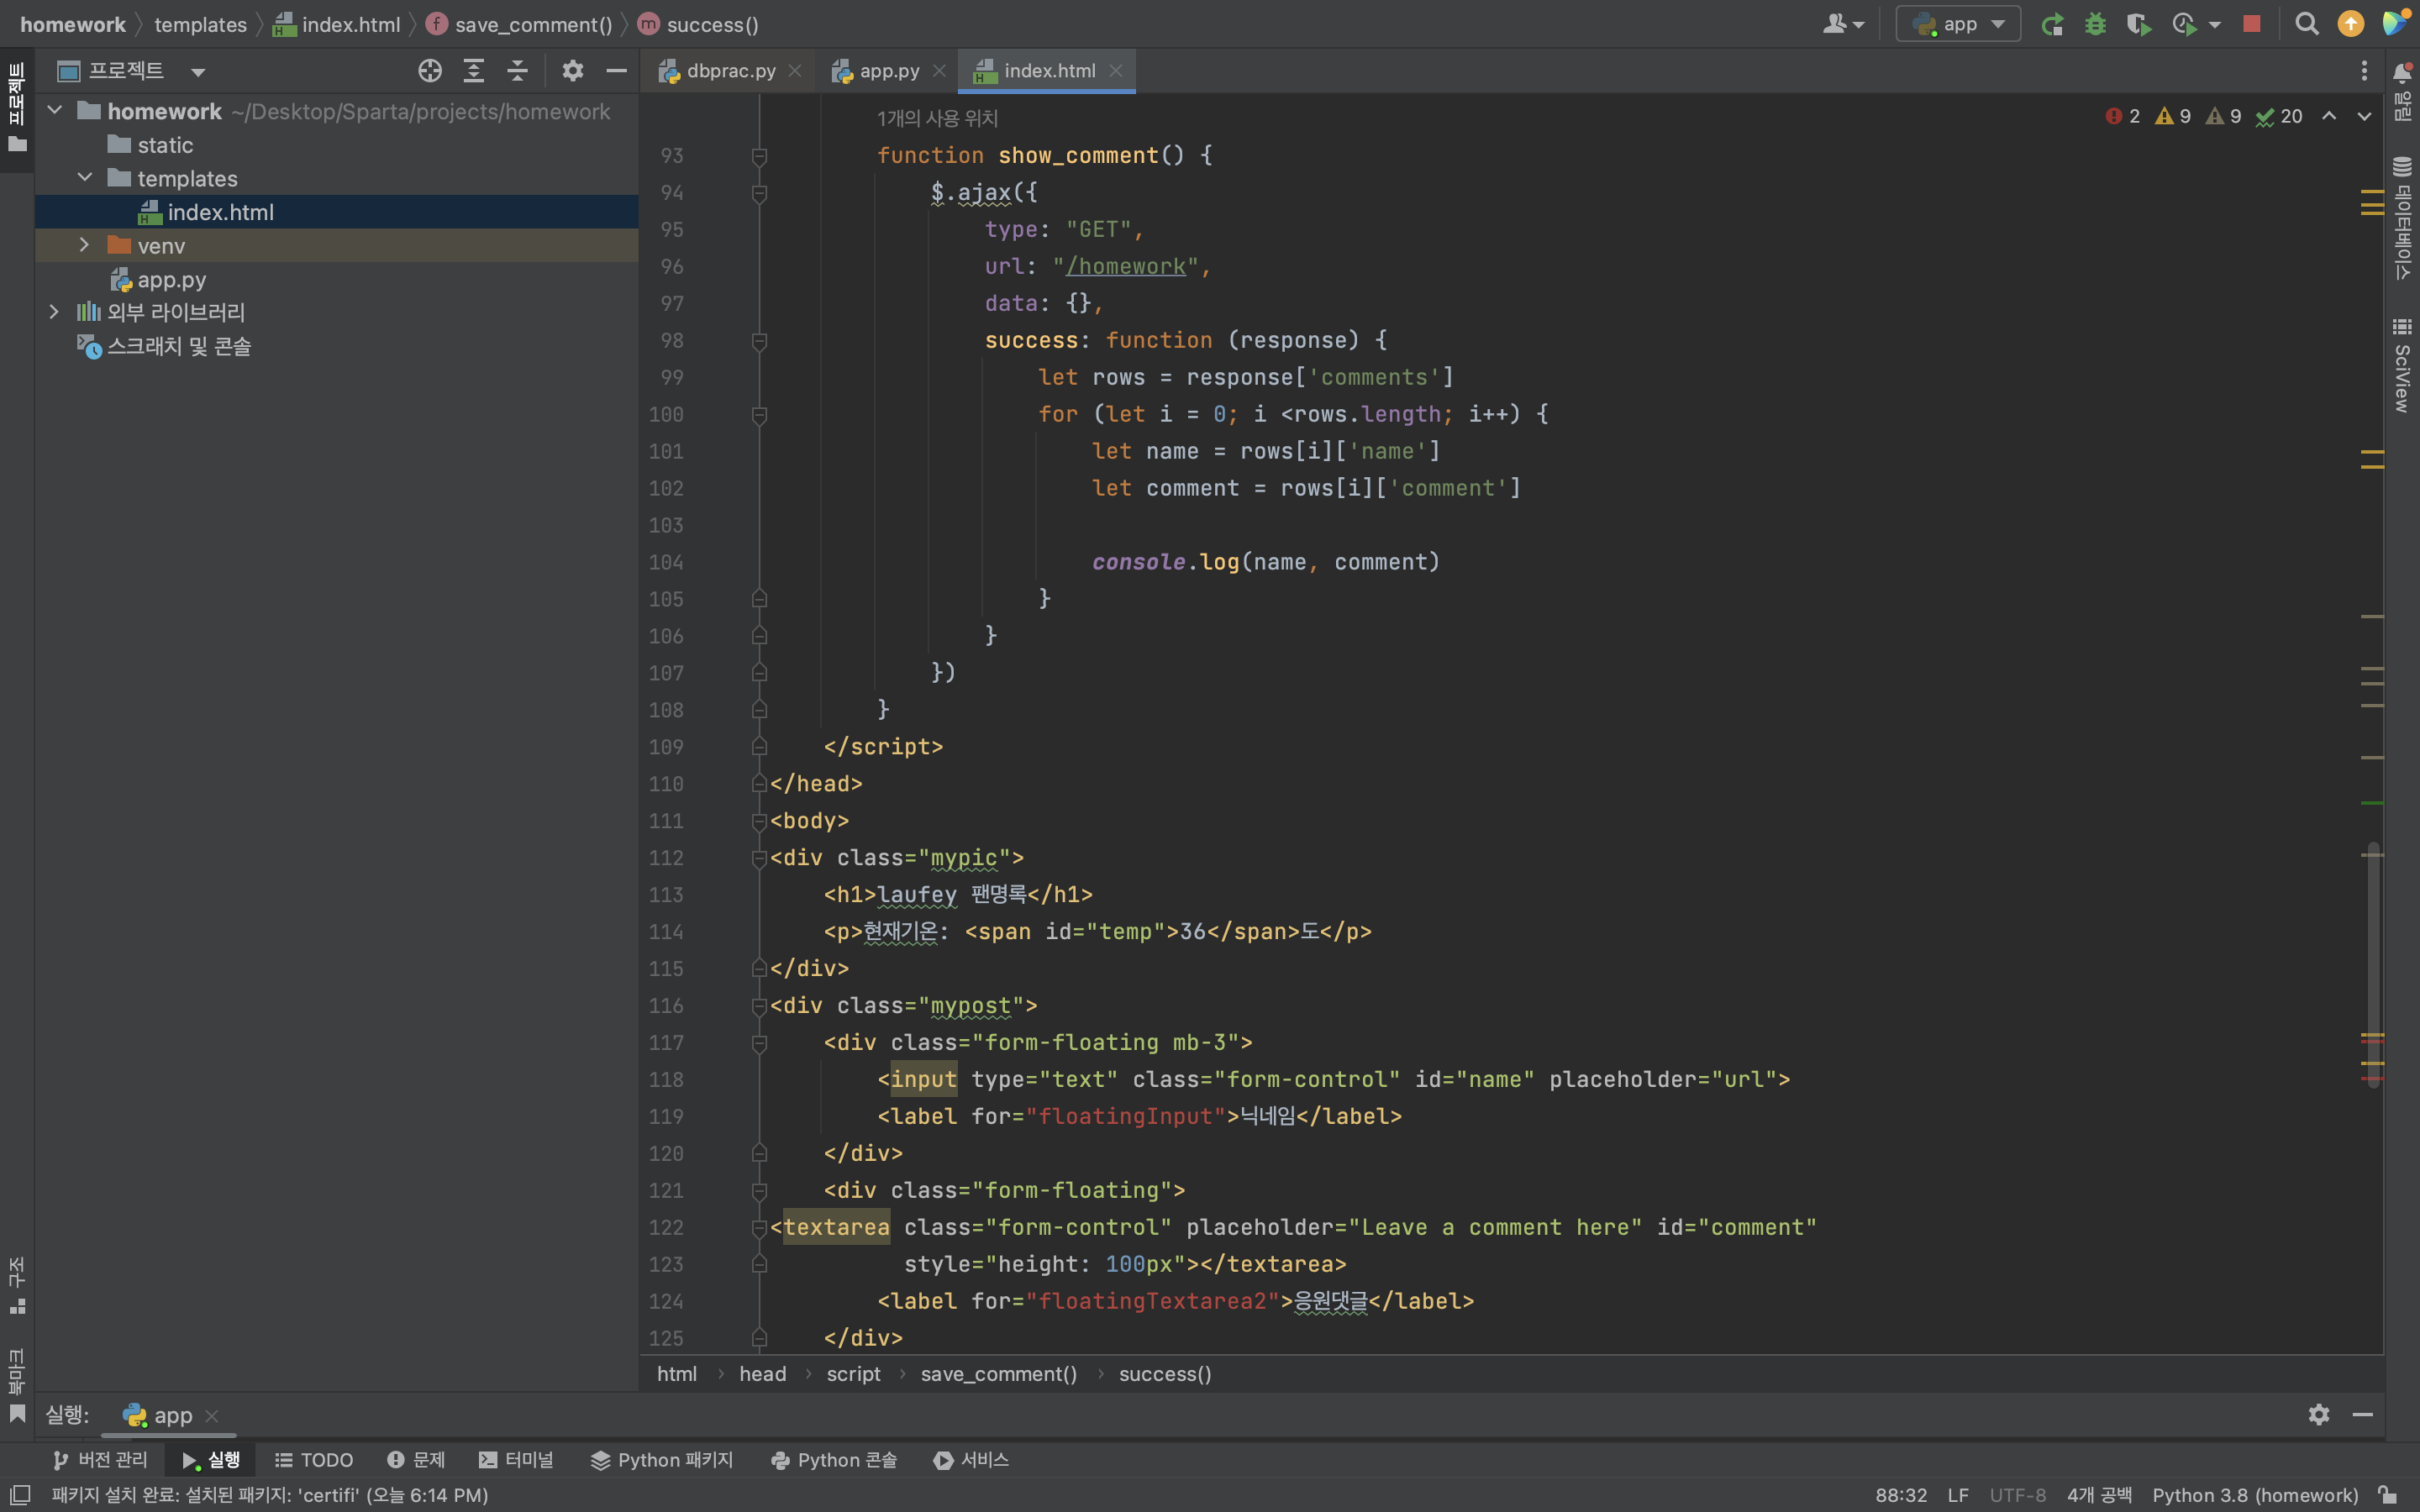This screenshot has height=1512, width=2420.
Task: Open the 데이터베이스 database tool window
Action: click(2402, 218)
